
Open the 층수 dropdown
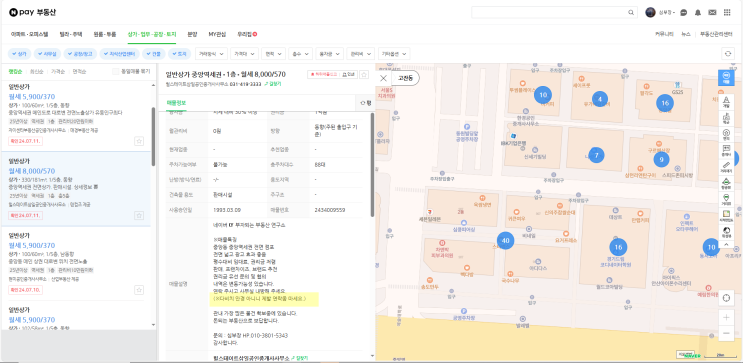[x=300, y=54]
